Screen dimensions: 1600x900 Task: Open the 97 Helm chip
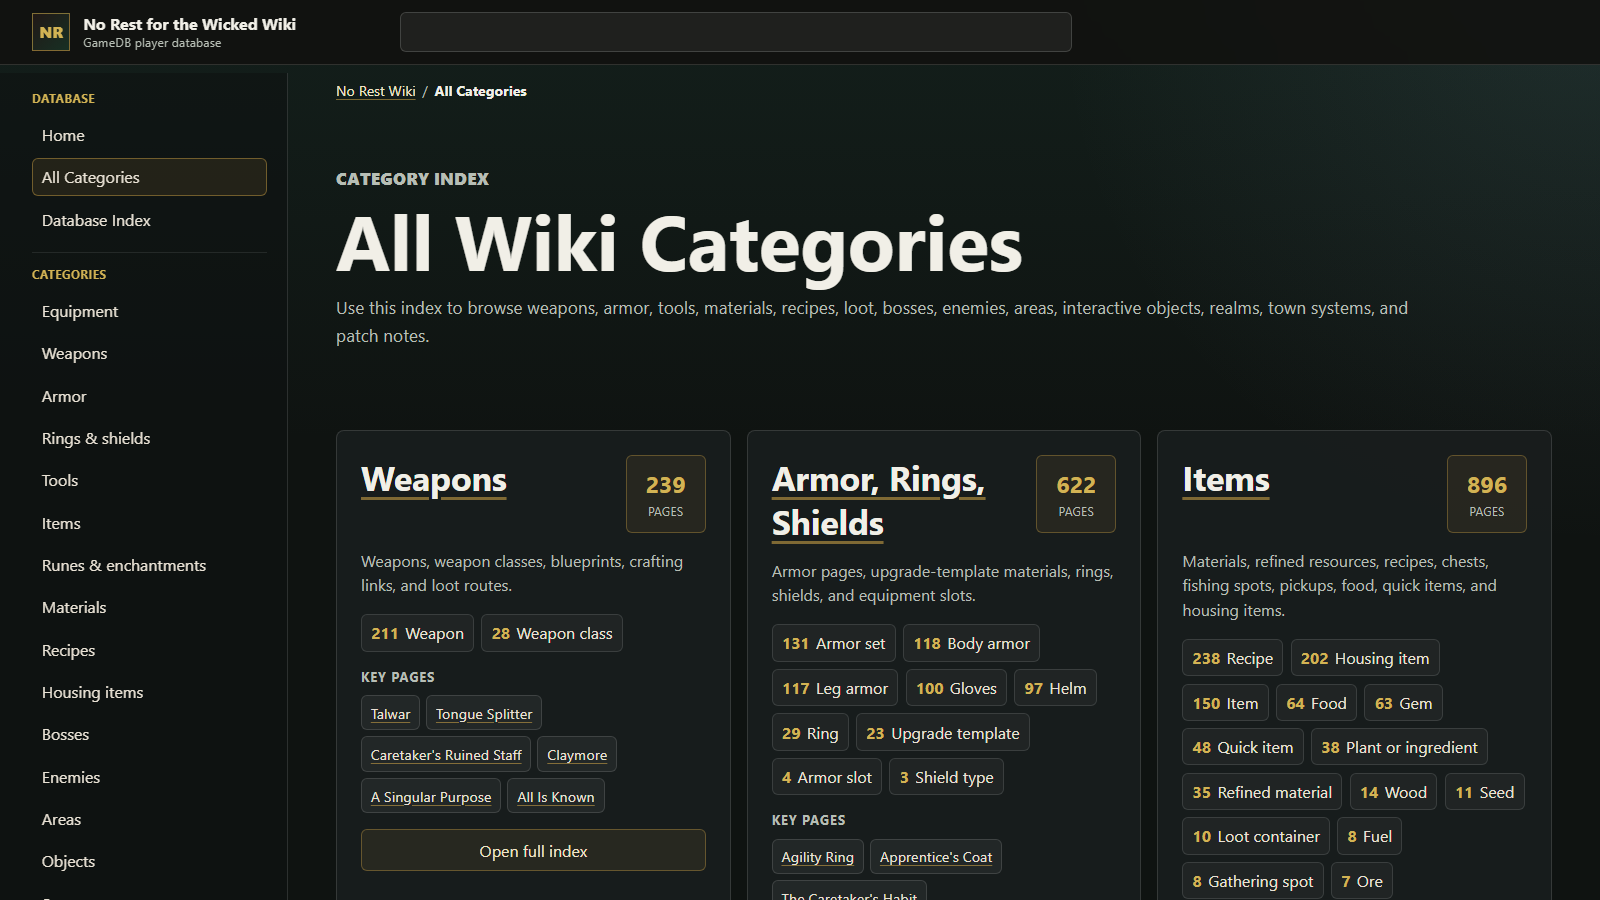pos(1055,688)
